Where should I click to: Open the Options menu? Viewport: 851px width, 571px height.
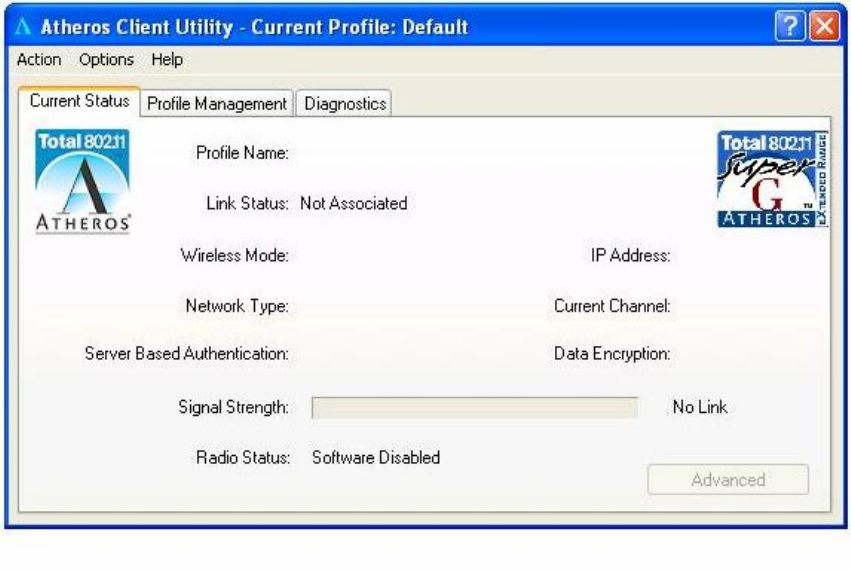[x=106, y=60]
